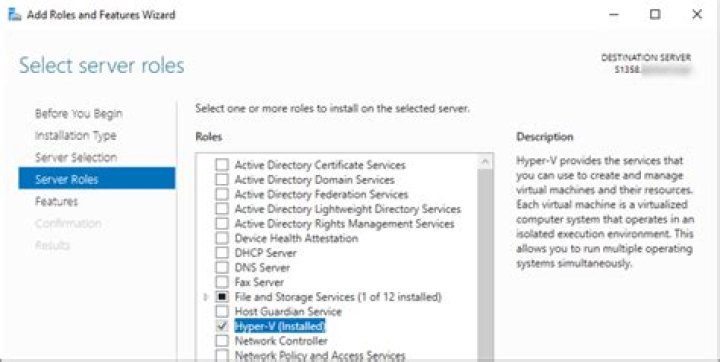Select the DHCP Server label
The height and width of the screenshot is (362, 720).
[265, 253]
